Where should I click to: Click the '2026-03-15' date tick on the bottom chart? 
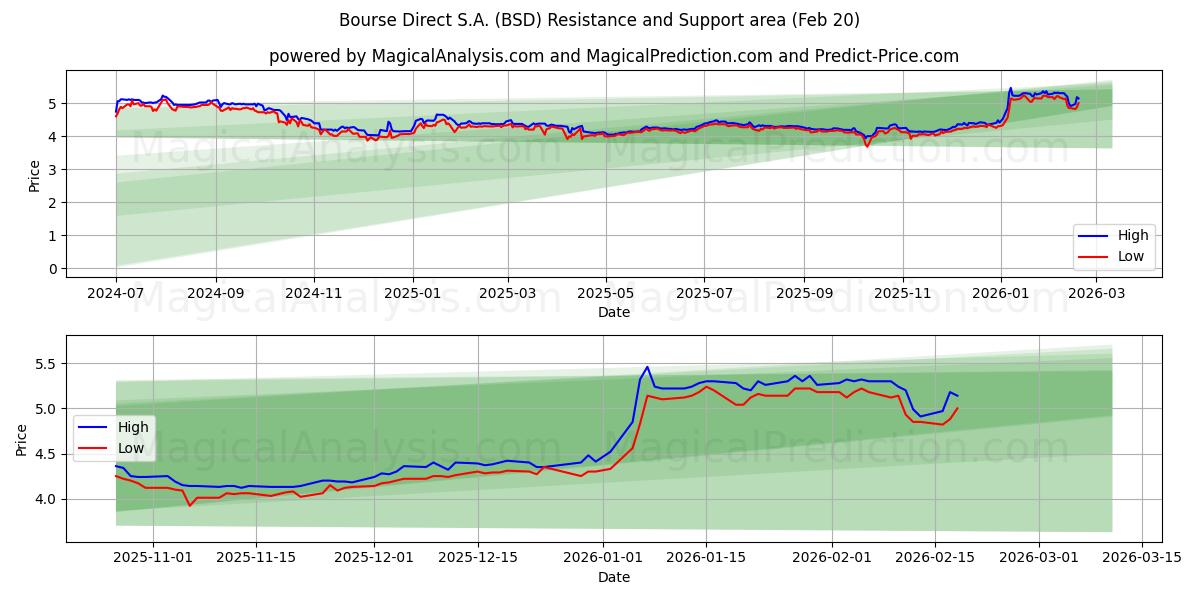pyautogui.click(x=1140, y=559)
